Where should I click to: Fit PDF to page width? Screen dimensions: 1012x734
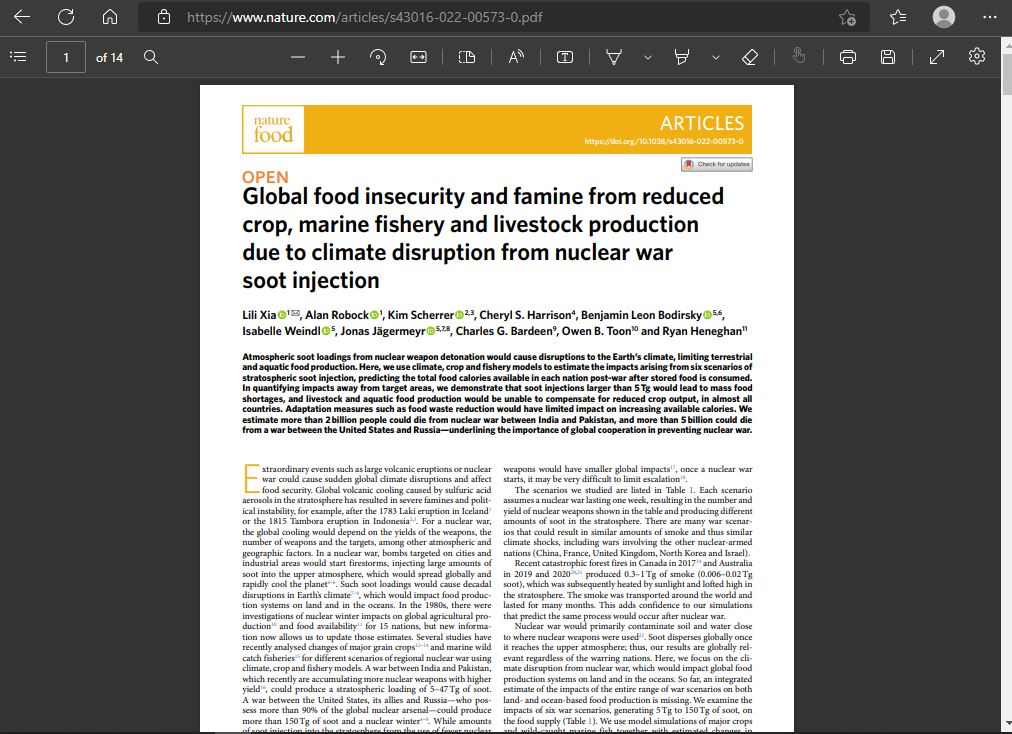click(418, 57)
